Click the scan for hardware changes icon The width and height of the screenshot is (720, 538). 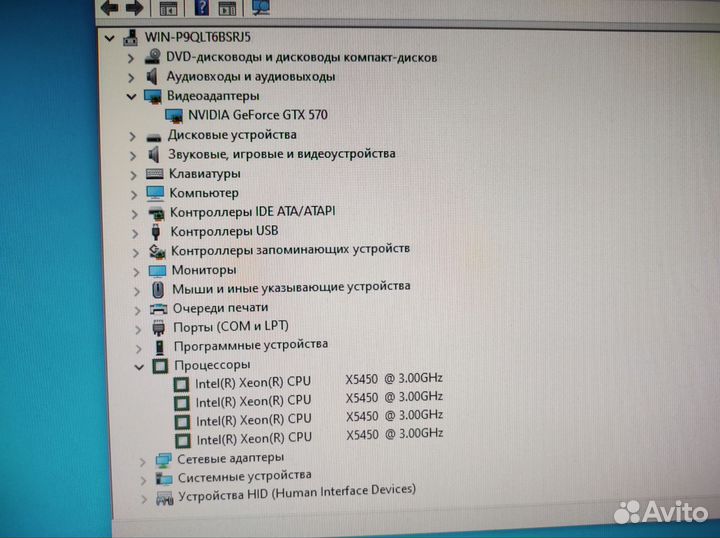[x=261, y=7]
